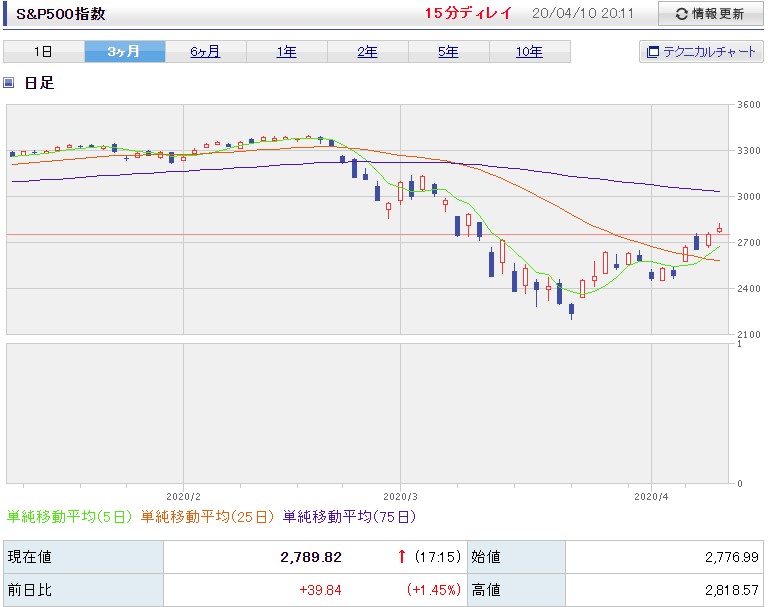The image size is (768, 607).
Task: Click the 始値 label cell
Action: [x=516, y=557]
